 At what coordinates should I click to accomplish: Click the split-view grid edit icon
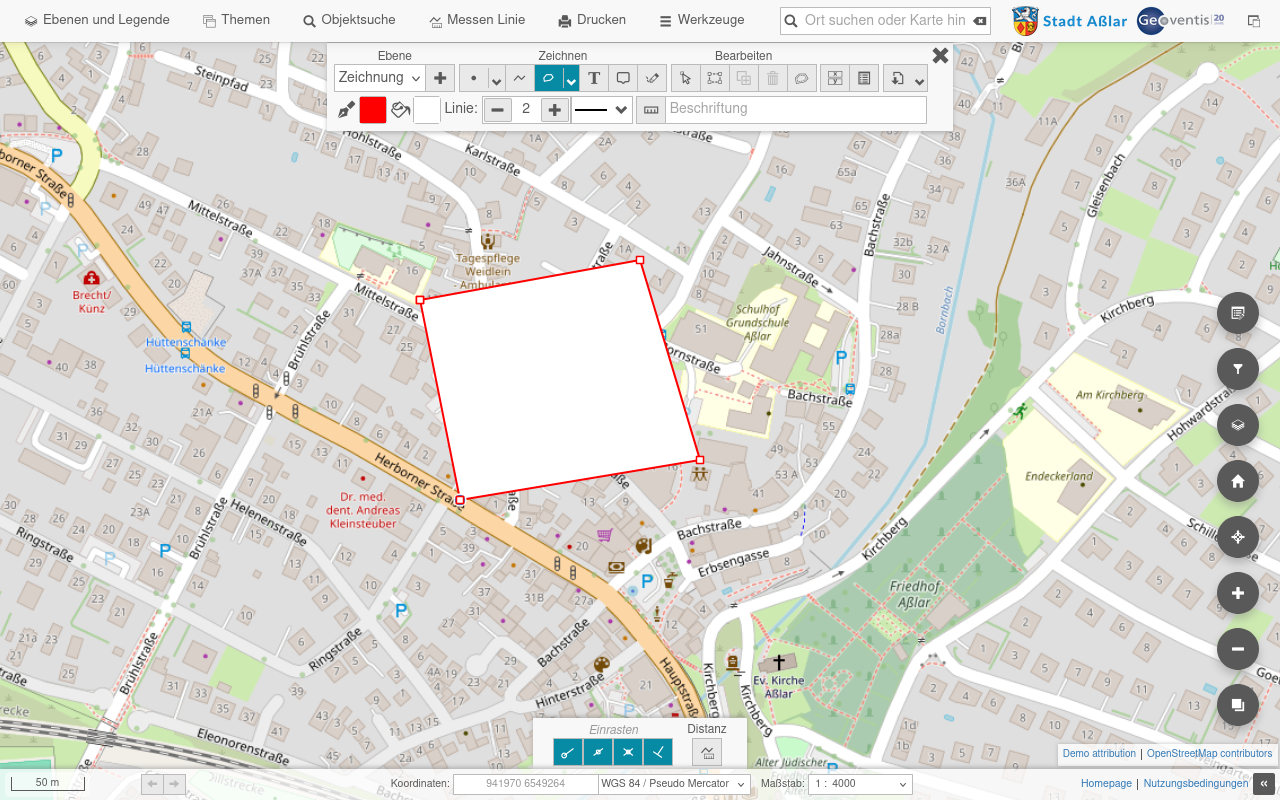tap(835, 78)
